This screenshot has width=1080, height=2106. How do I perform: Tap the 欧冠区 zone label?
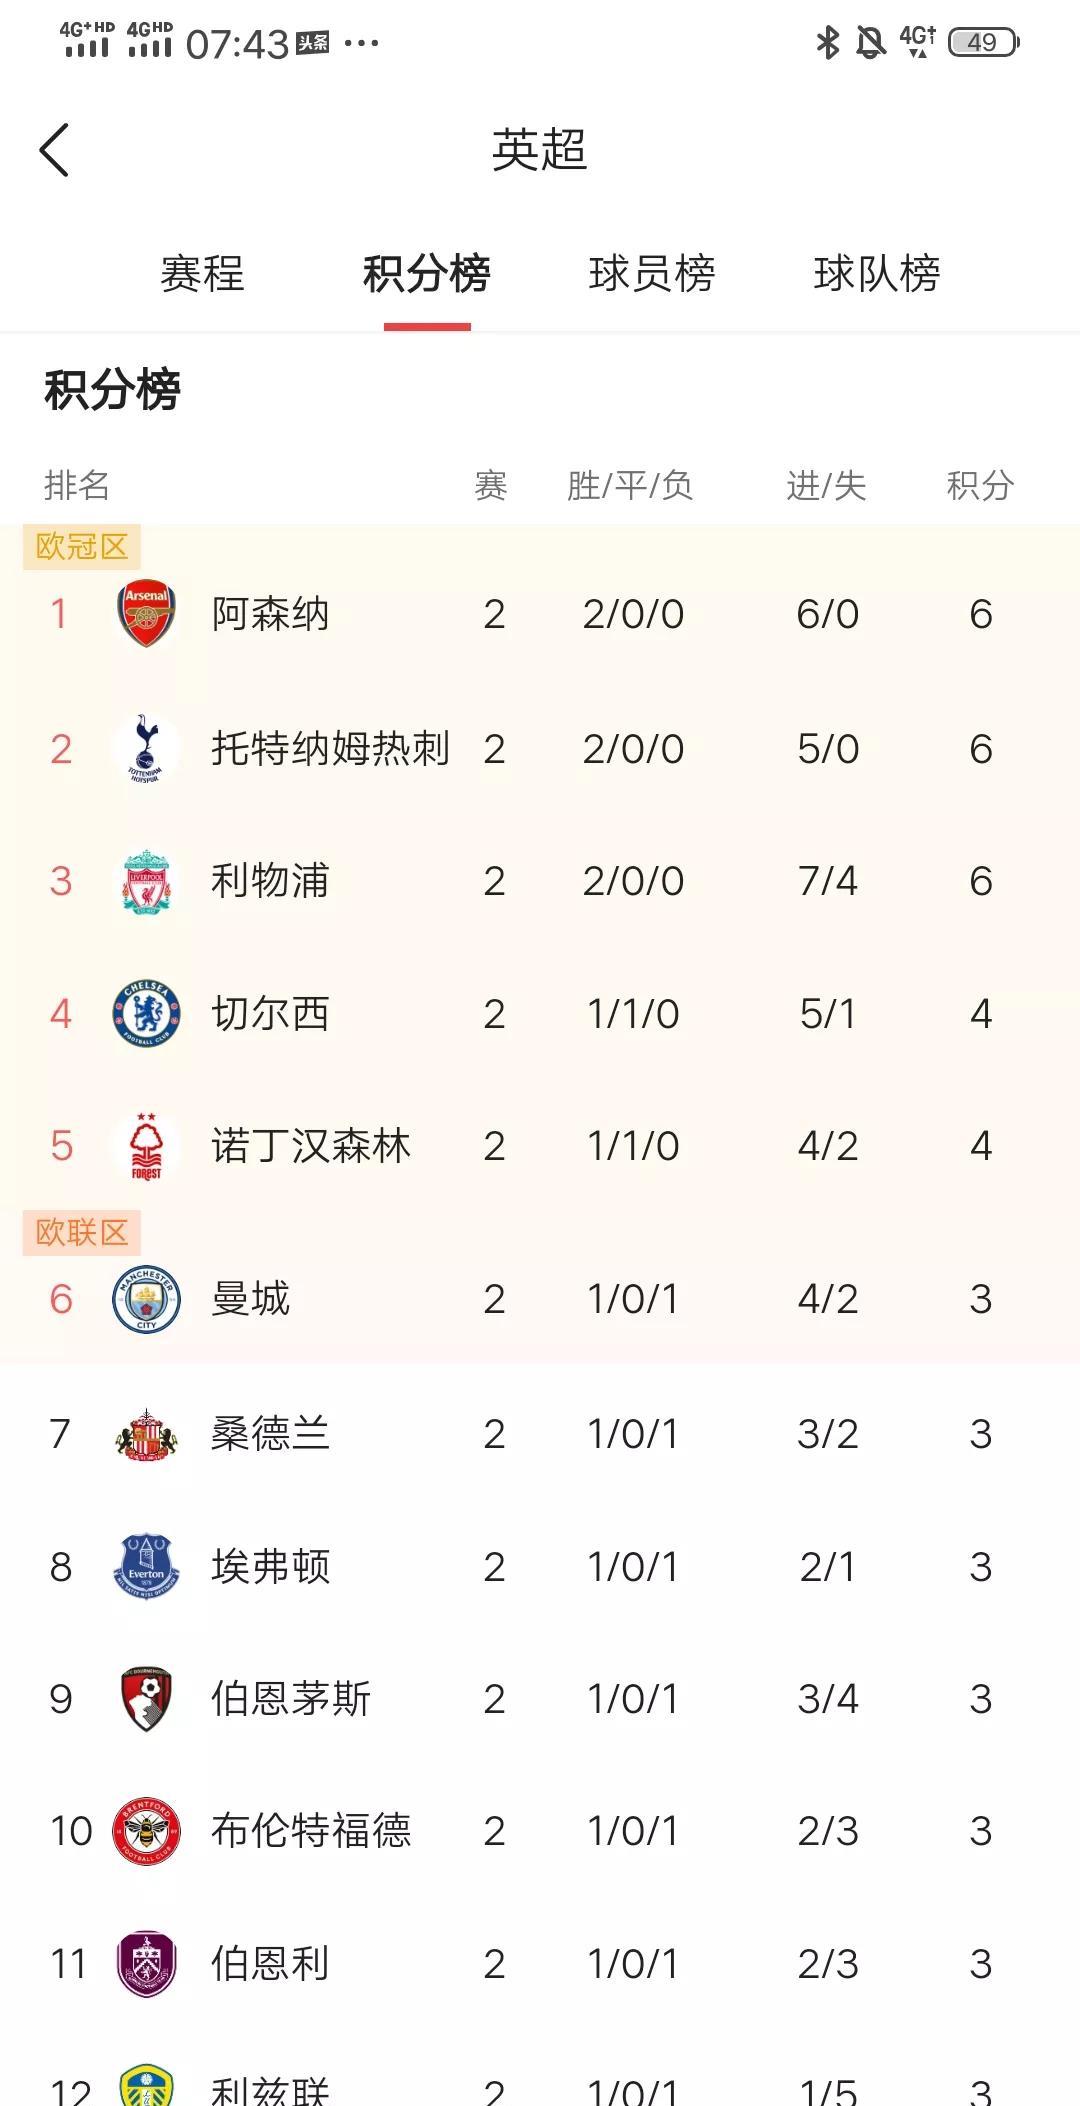coord(82,547)
